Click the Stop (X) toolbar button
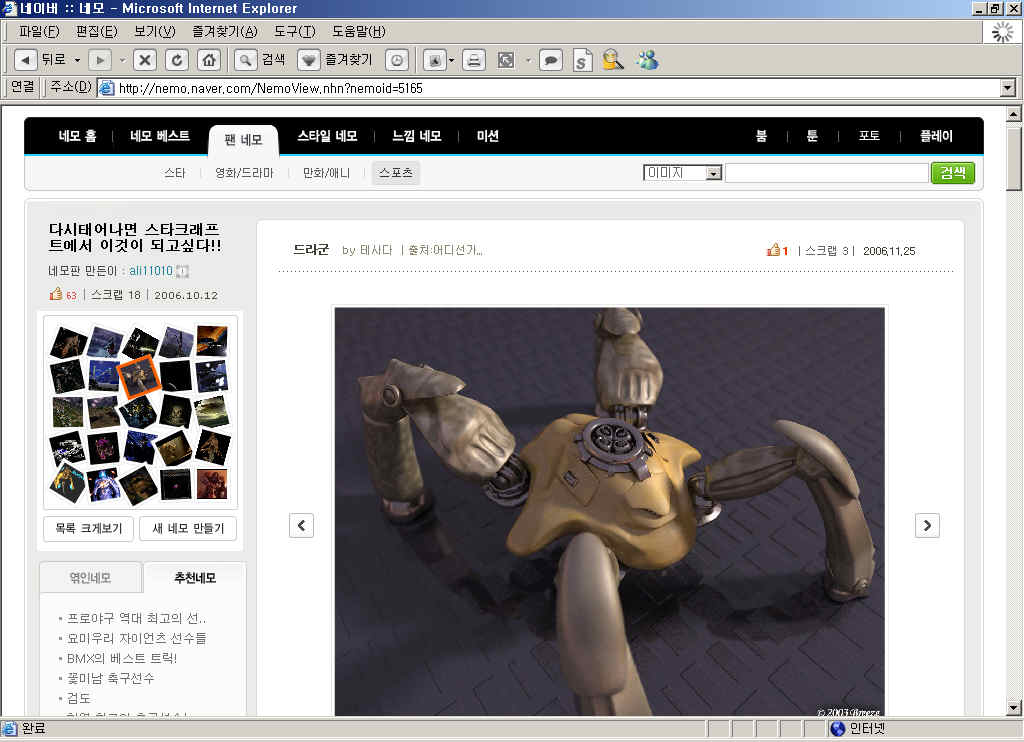Viewport: 1024px width, 742px height. pyautogui.click(x=145, y=60)
